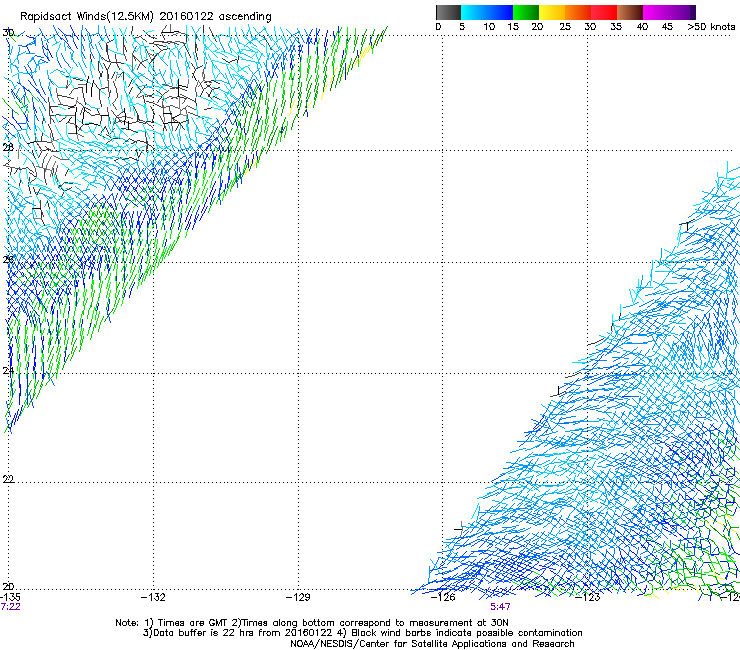Click the longitude label '-135'
Viewport: 740px width, 650px height.
pyautogui.click(x=10, y=597)
